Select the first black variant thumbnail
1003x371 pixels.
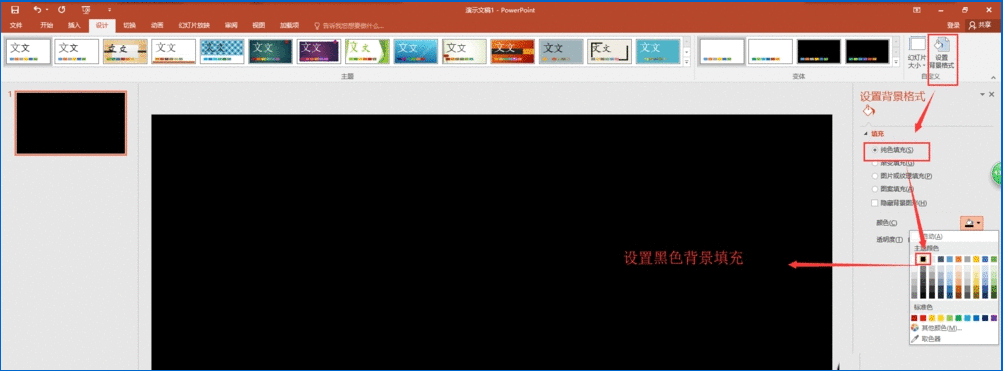(x=819, y=51)
